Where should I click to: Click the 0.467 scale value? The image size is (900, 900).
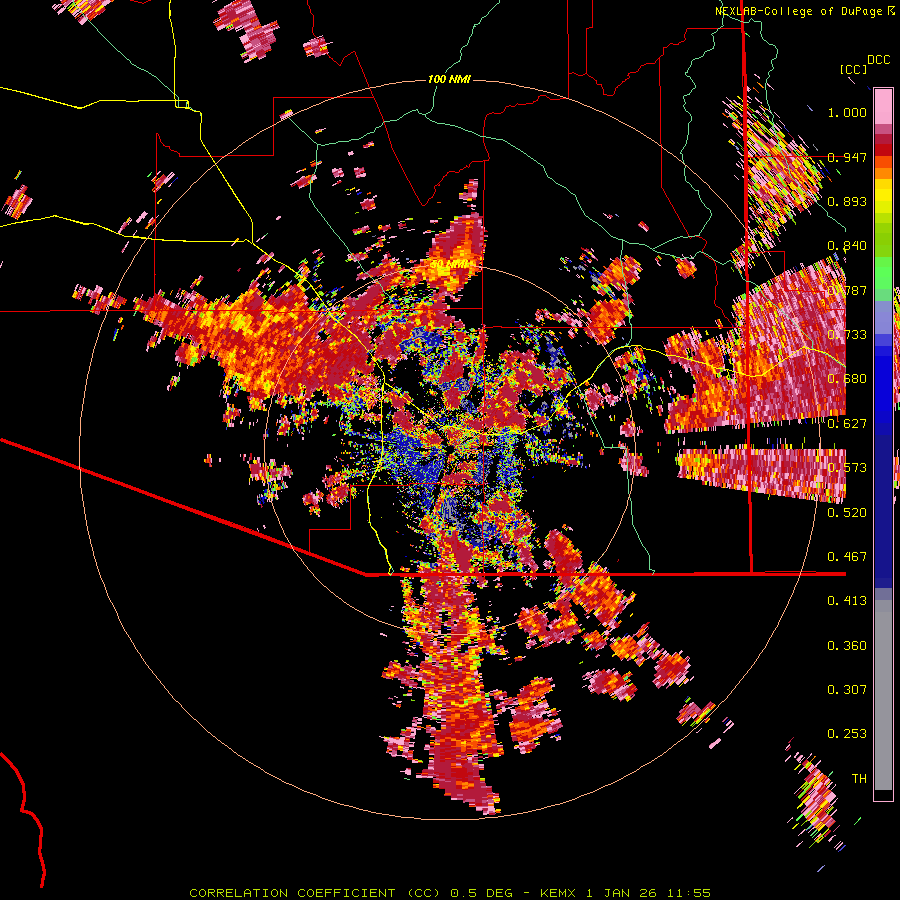click(x=847, y=557)
